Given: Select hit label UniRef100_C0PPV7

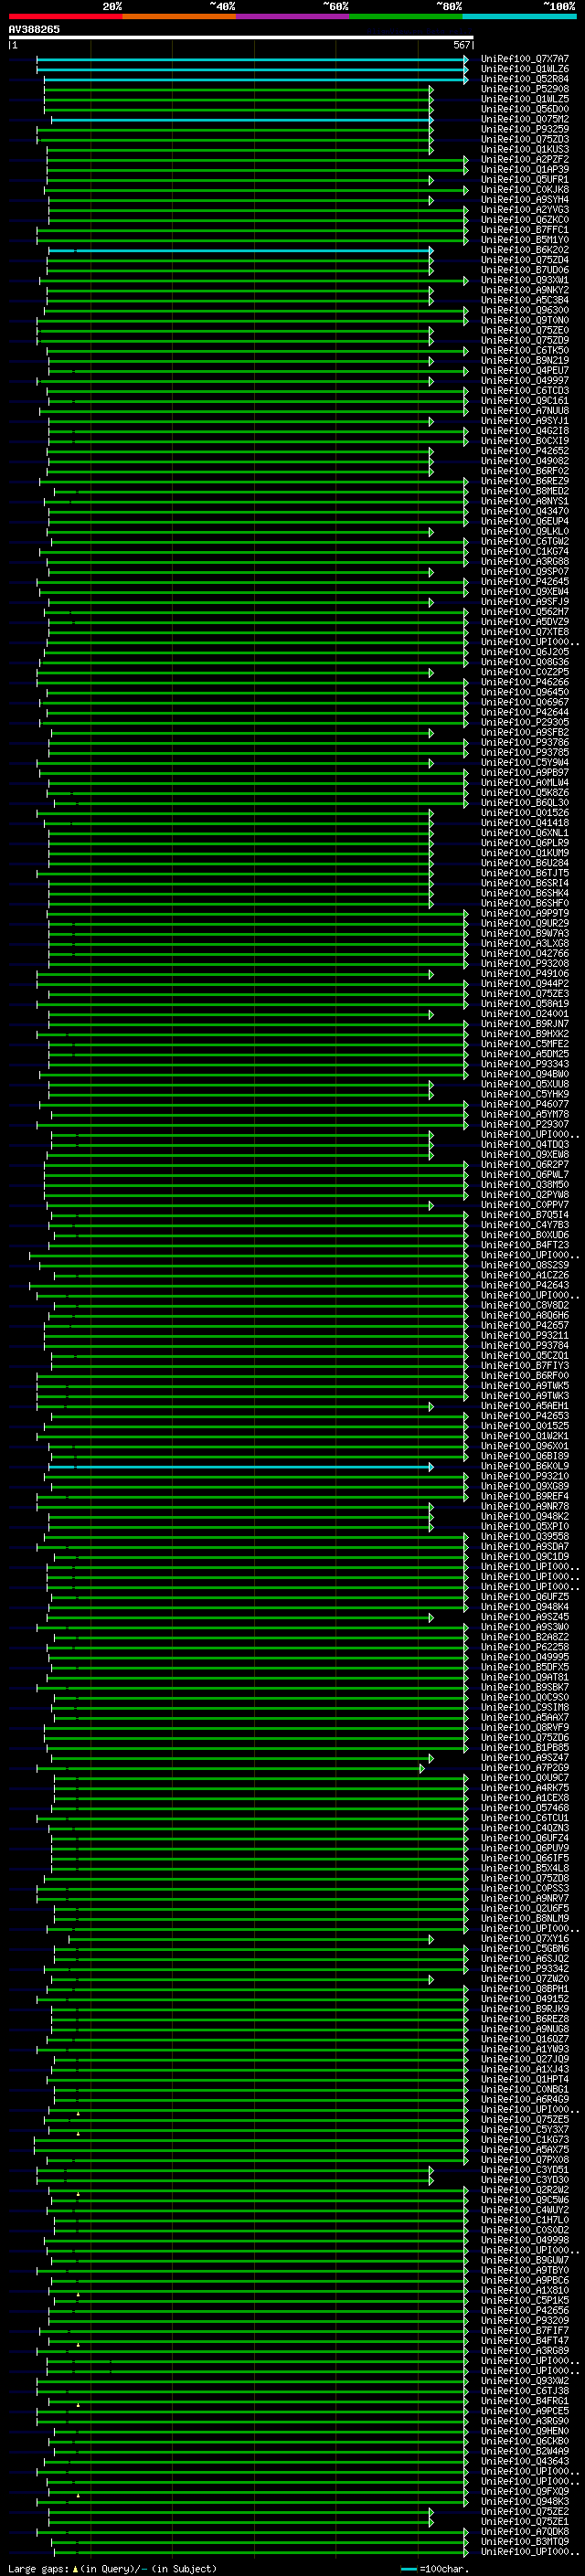Looking at the screenshot, I should point(525,1205).
